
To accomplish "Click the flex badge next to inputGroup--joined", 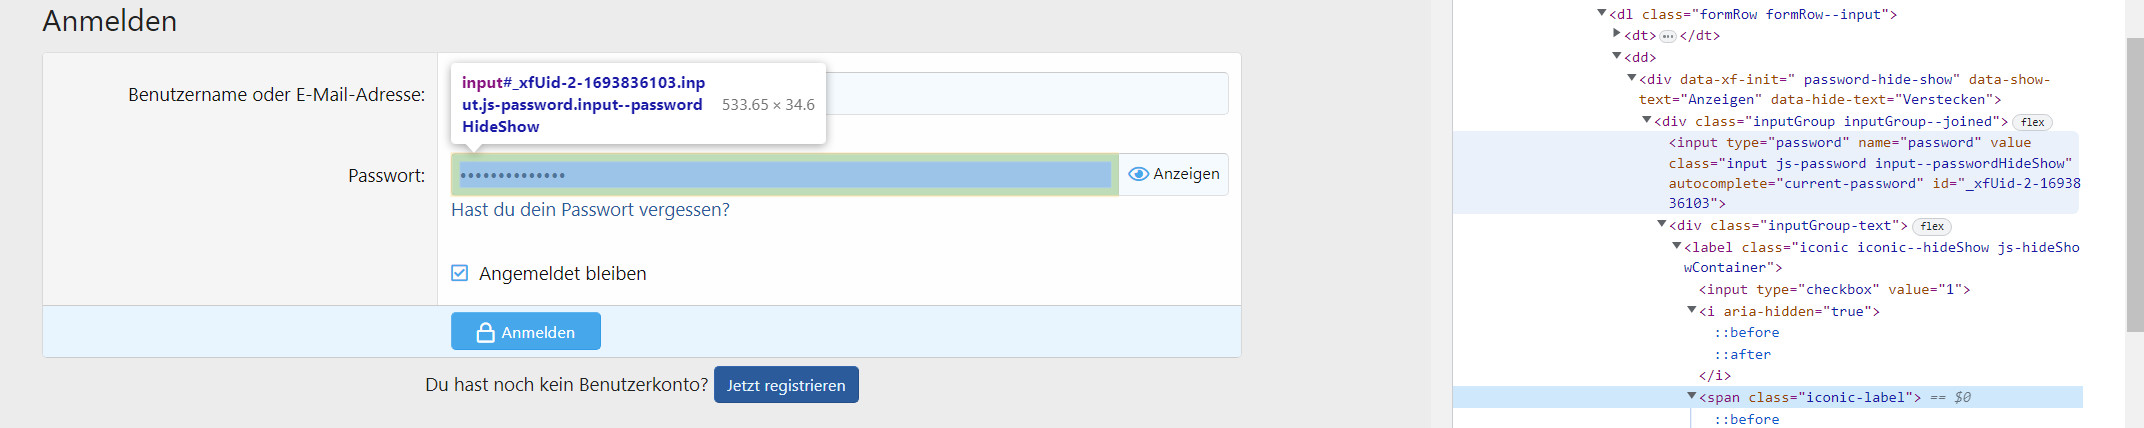I will coord(2032,122).
